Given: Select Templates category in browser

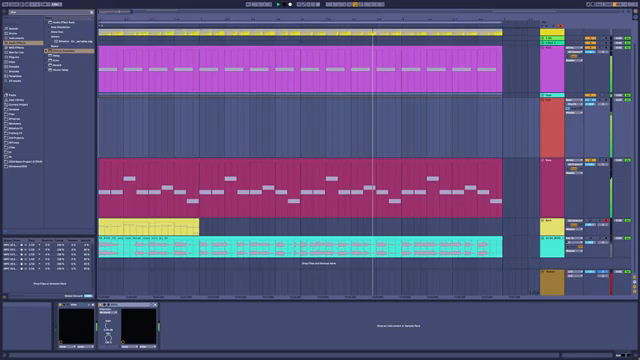Looking at the screenshot, I should 15,76.
